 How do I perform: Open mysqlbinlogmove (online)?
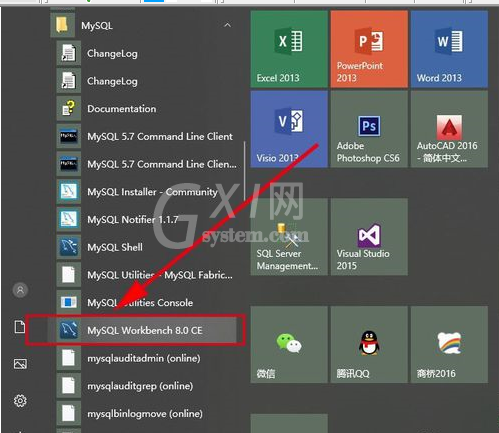[x=145, y=414]
